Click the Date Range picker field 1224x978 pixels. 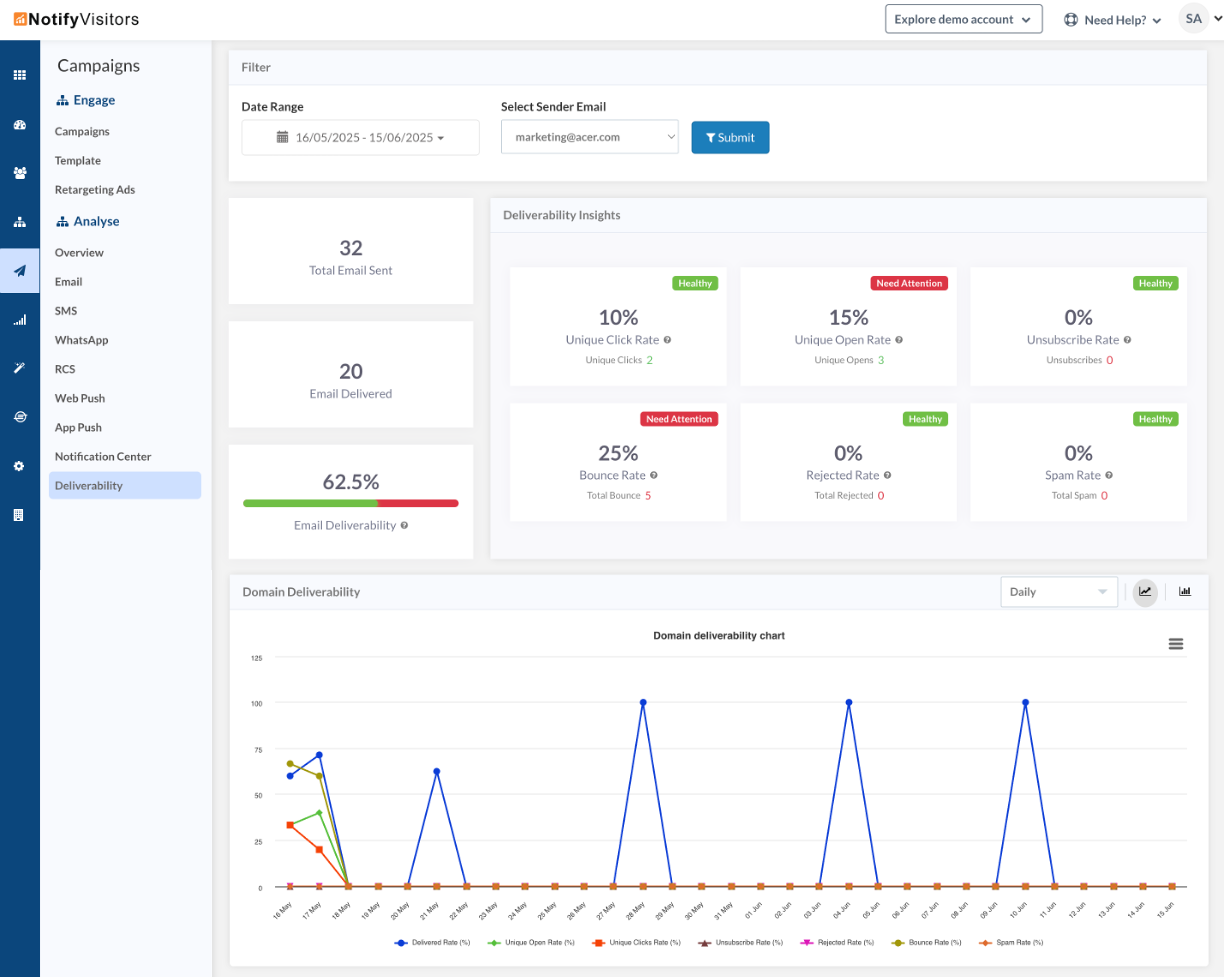point(360,137)
